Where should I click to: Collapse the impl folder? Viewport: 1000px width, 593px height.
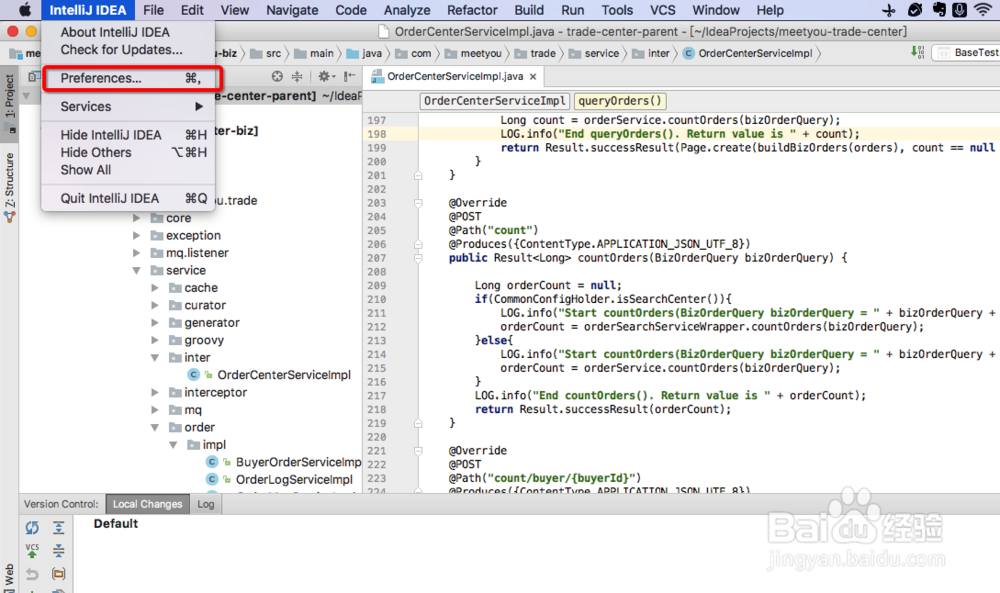pos(173,445)
